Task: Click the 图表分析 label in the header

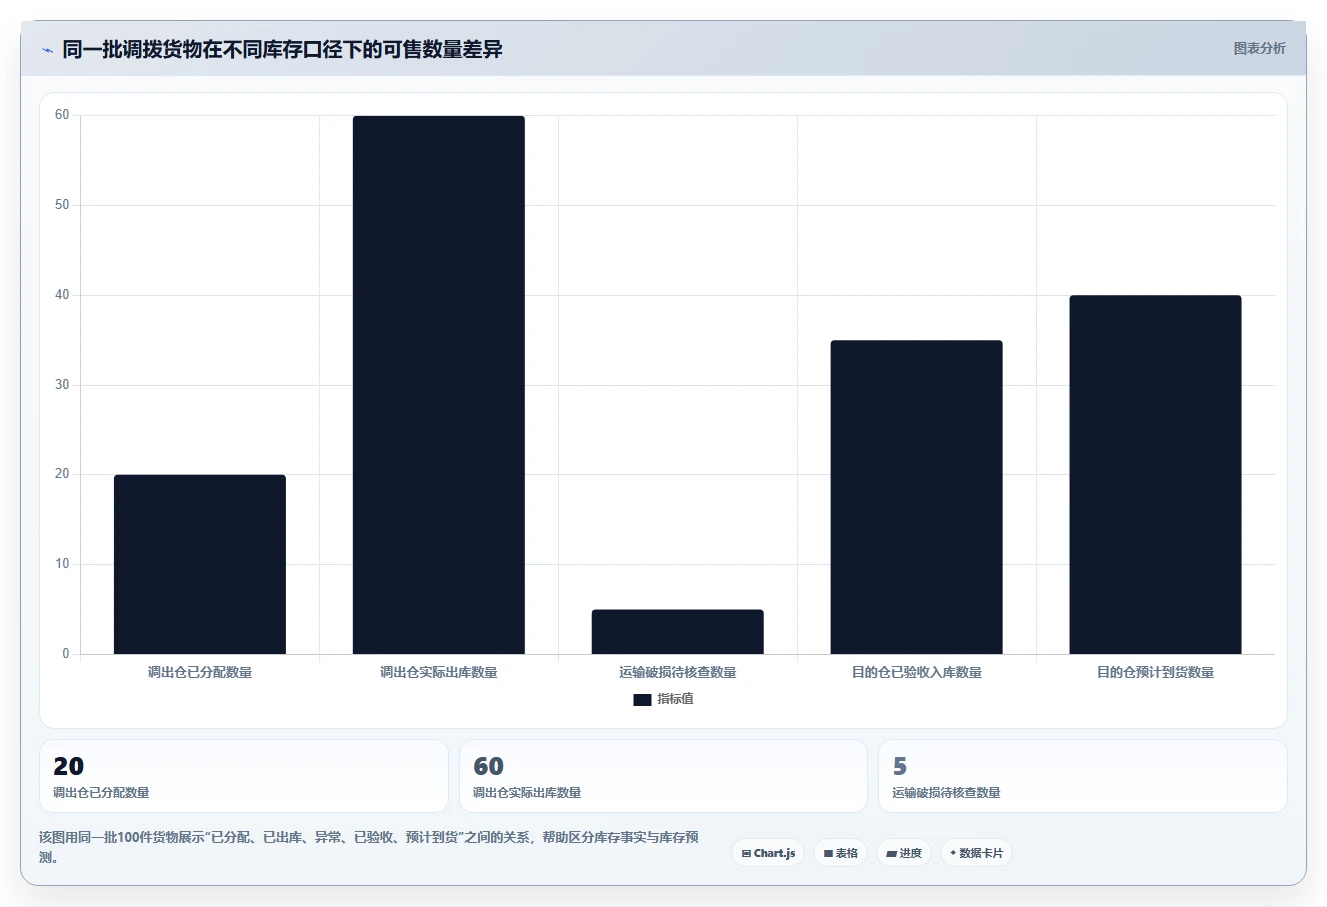Action: point(1259,48)
